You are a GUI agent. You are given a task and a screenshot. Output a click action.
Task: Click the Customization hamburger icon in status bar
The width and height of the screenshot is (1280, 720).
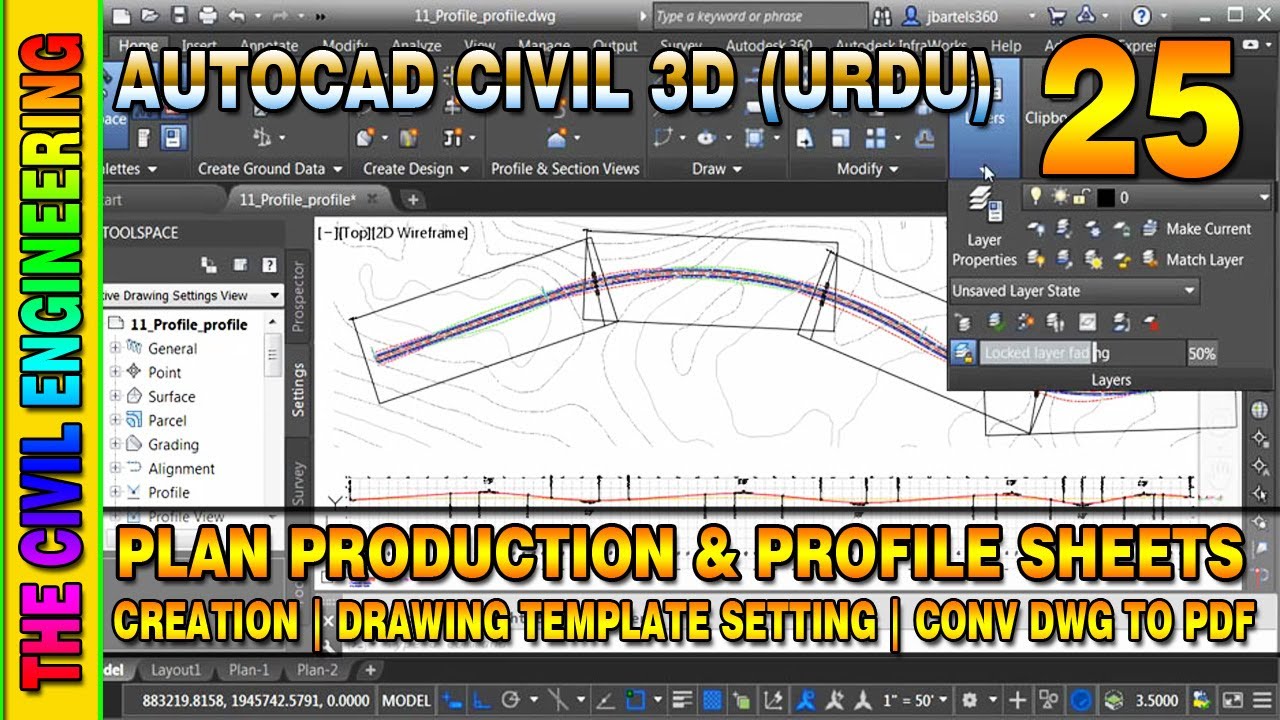click(1261, 700)
